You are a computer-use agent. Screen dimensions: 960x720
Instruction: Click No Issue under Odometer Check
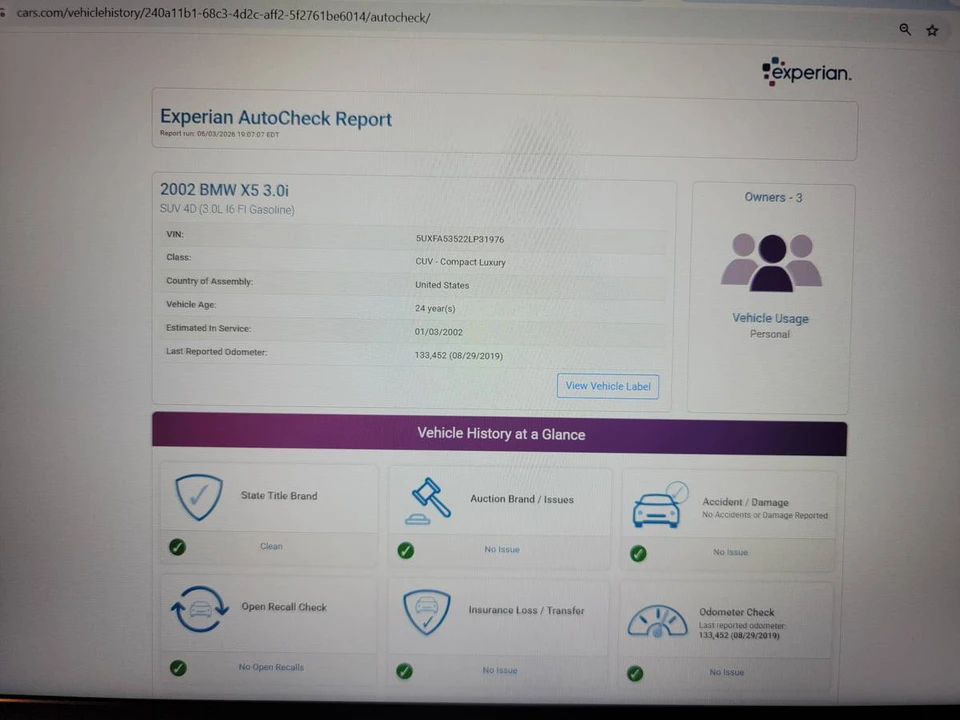(727, 672)
